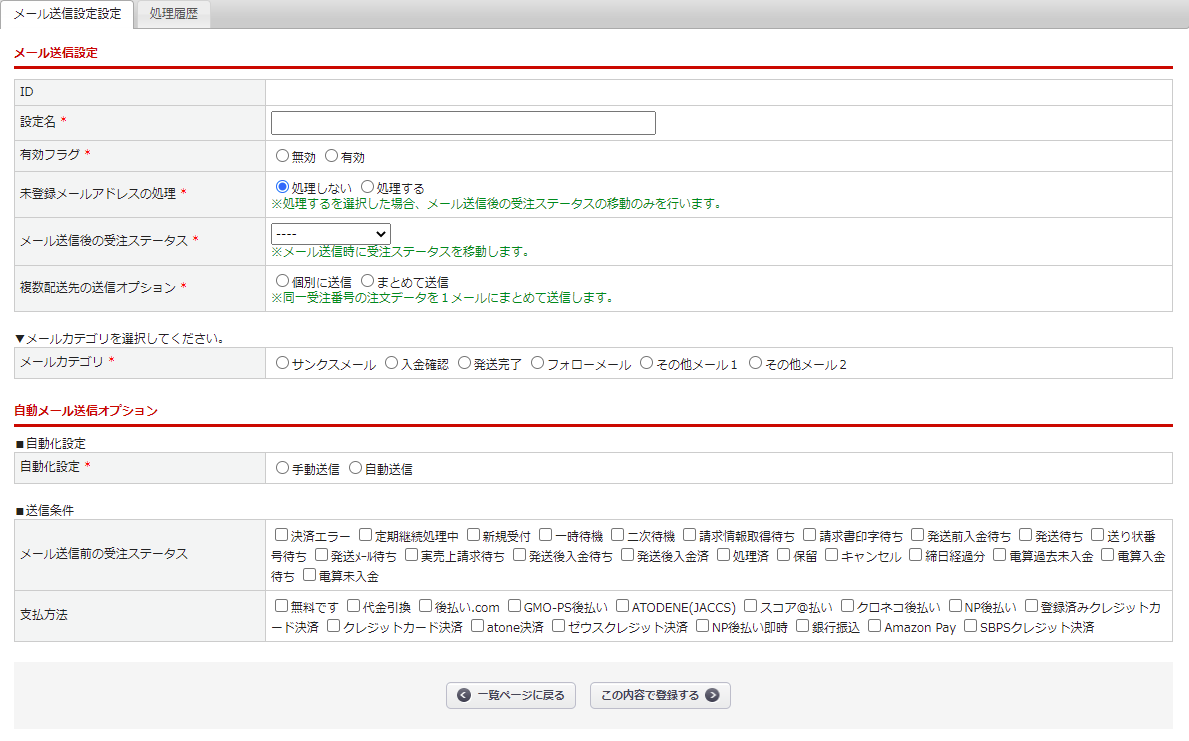Pick the その他メール1 mail category
Screen dimensions: 1189x741
(x=647, y=363)
